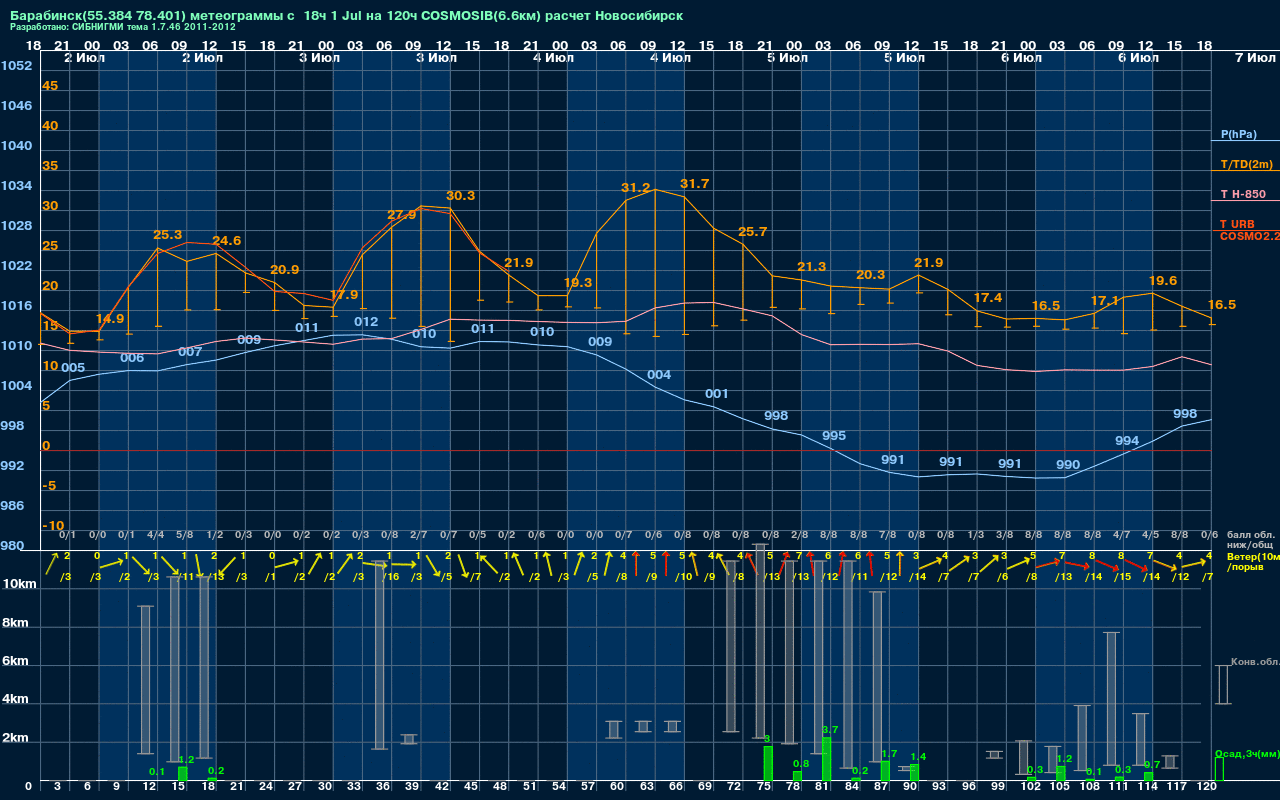This screenshot has width=1280, height=800.
Task: Click the pressure value 005
Action: pos(73,368)
